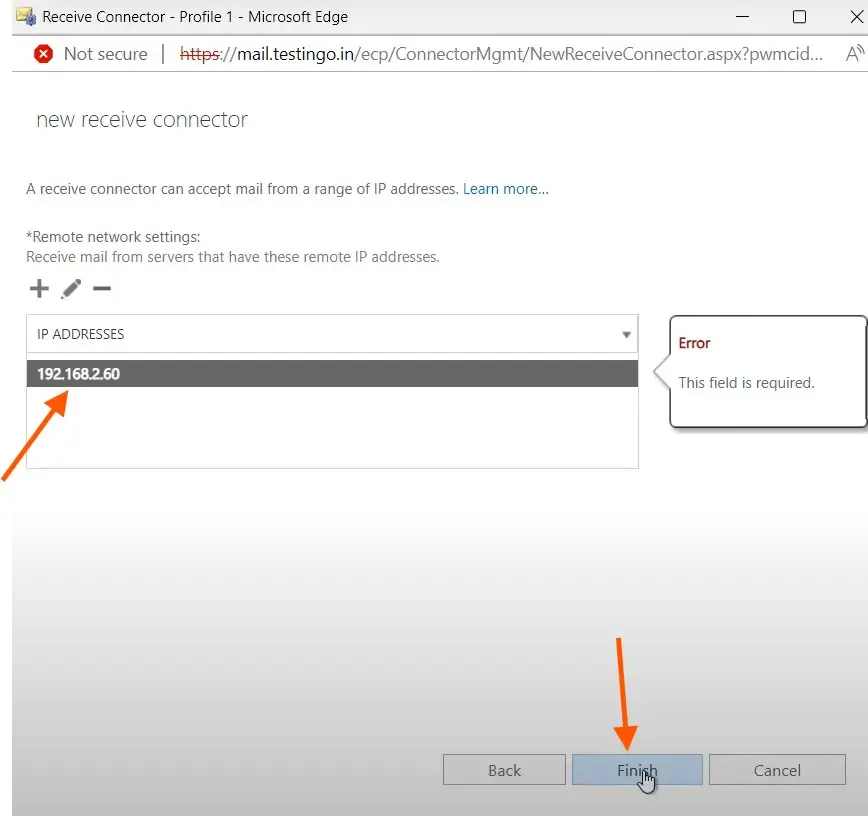868x816 pixels.
Task: Click the IP ADDRESSES column header
Action: coord(332,334)
